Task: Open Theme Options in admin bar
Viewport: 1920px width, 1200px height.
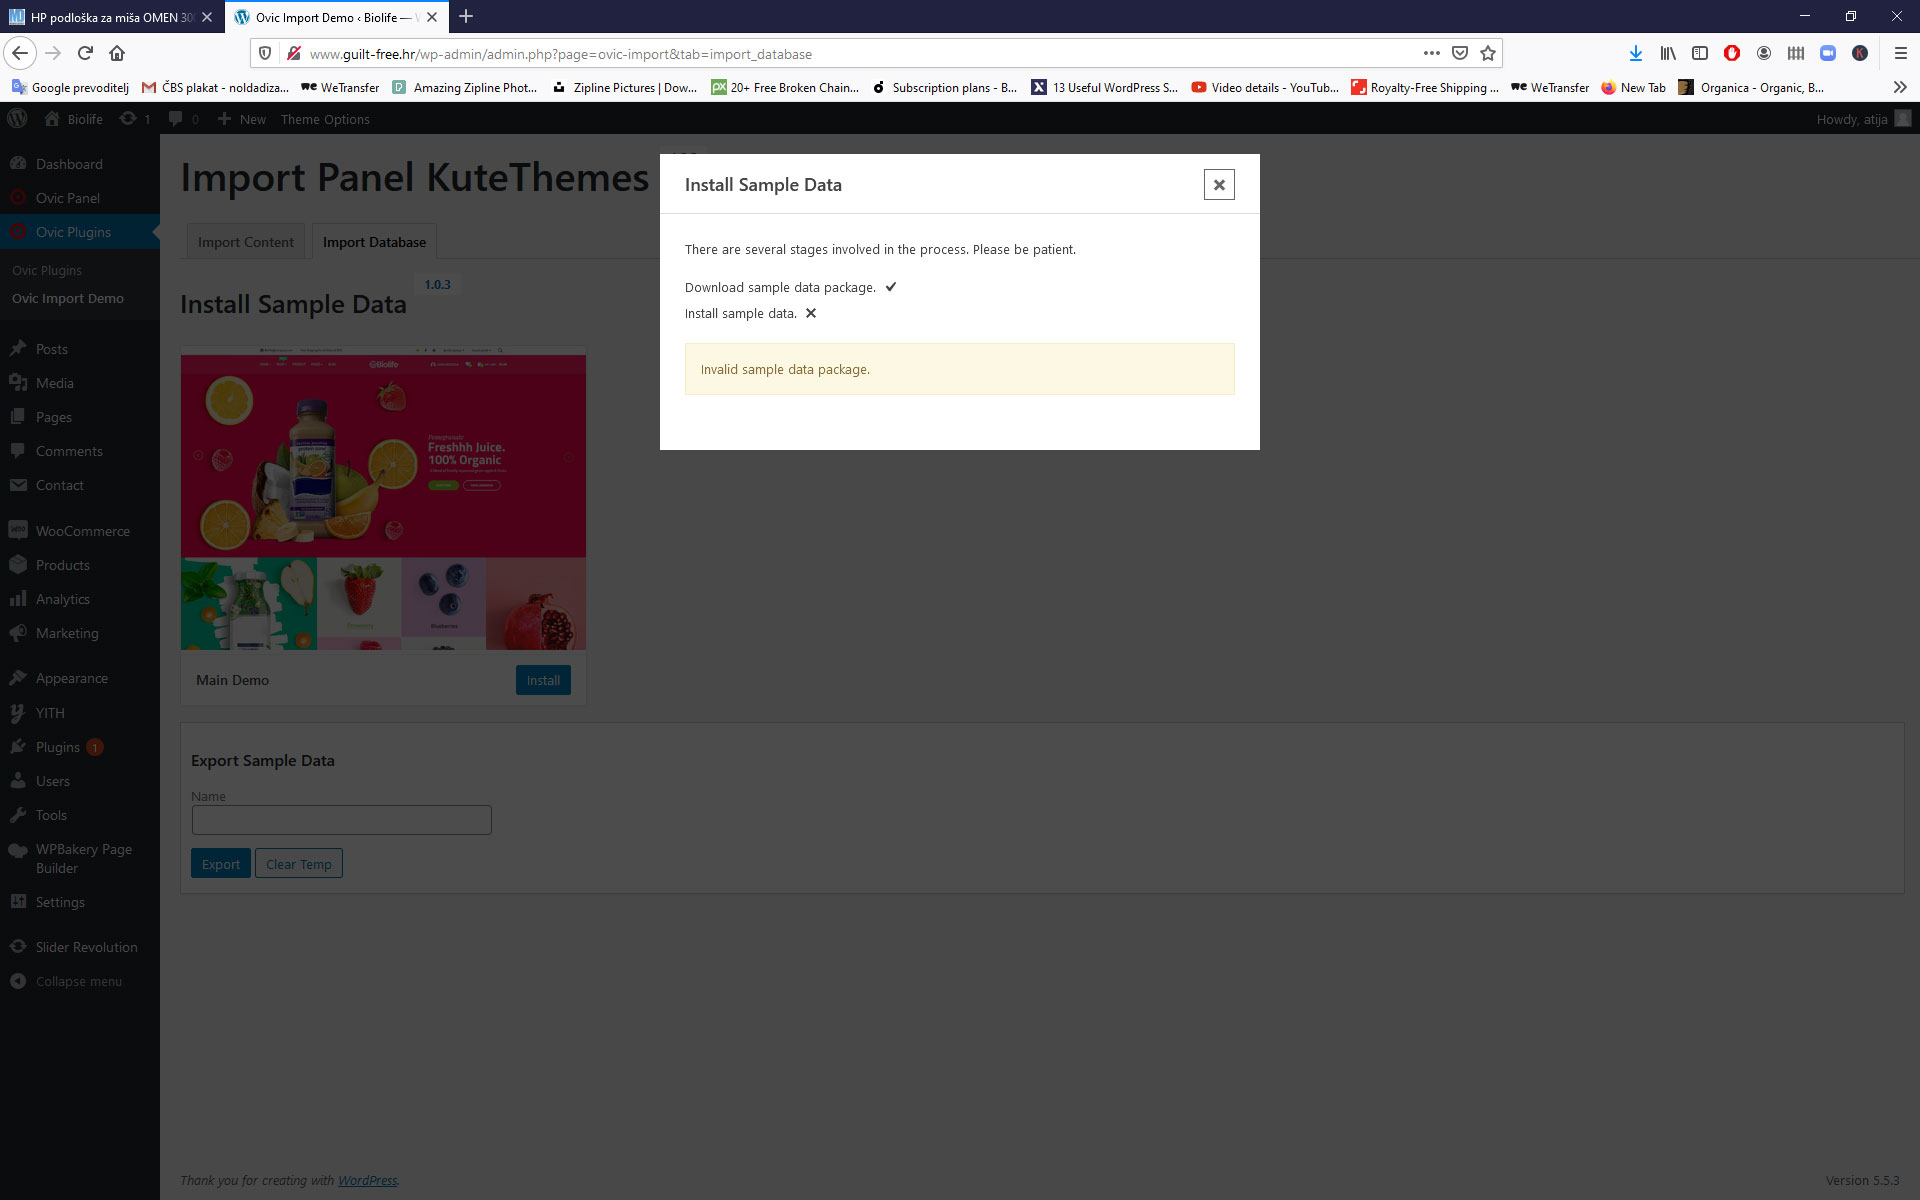Action: click(325, 119)
